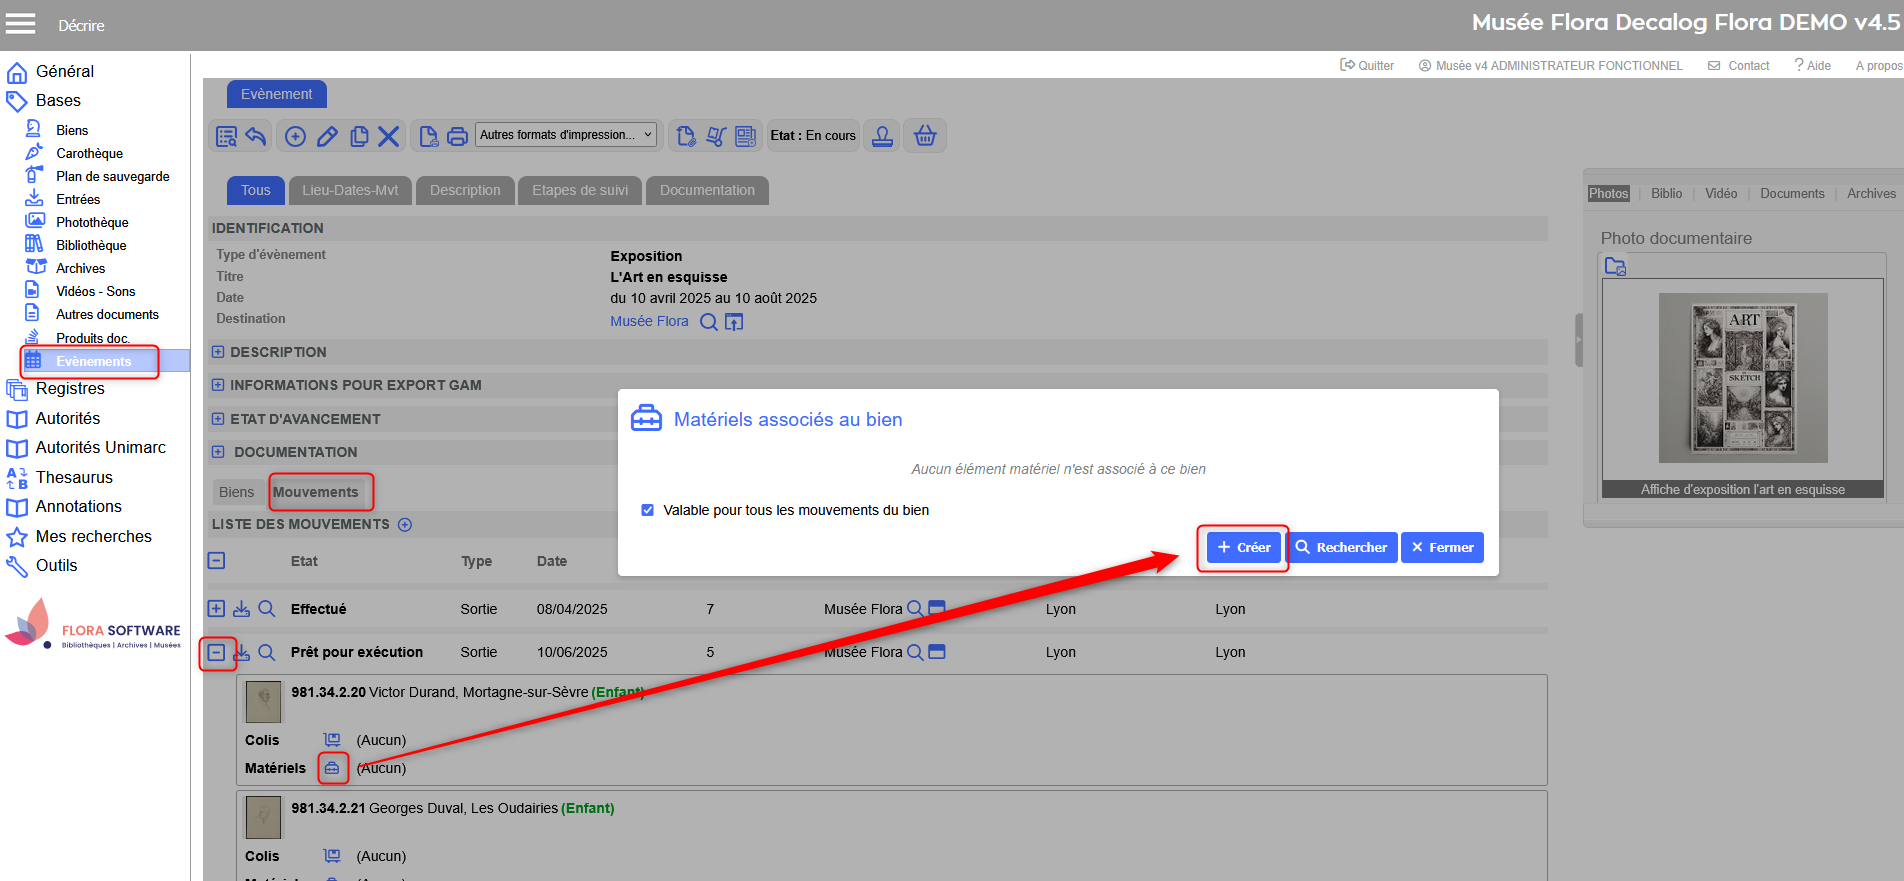Switch to the Lieu-Dates-Mvt tab
The width and height of the screenshot is (1904, 881).
click(x=350, y=190)
